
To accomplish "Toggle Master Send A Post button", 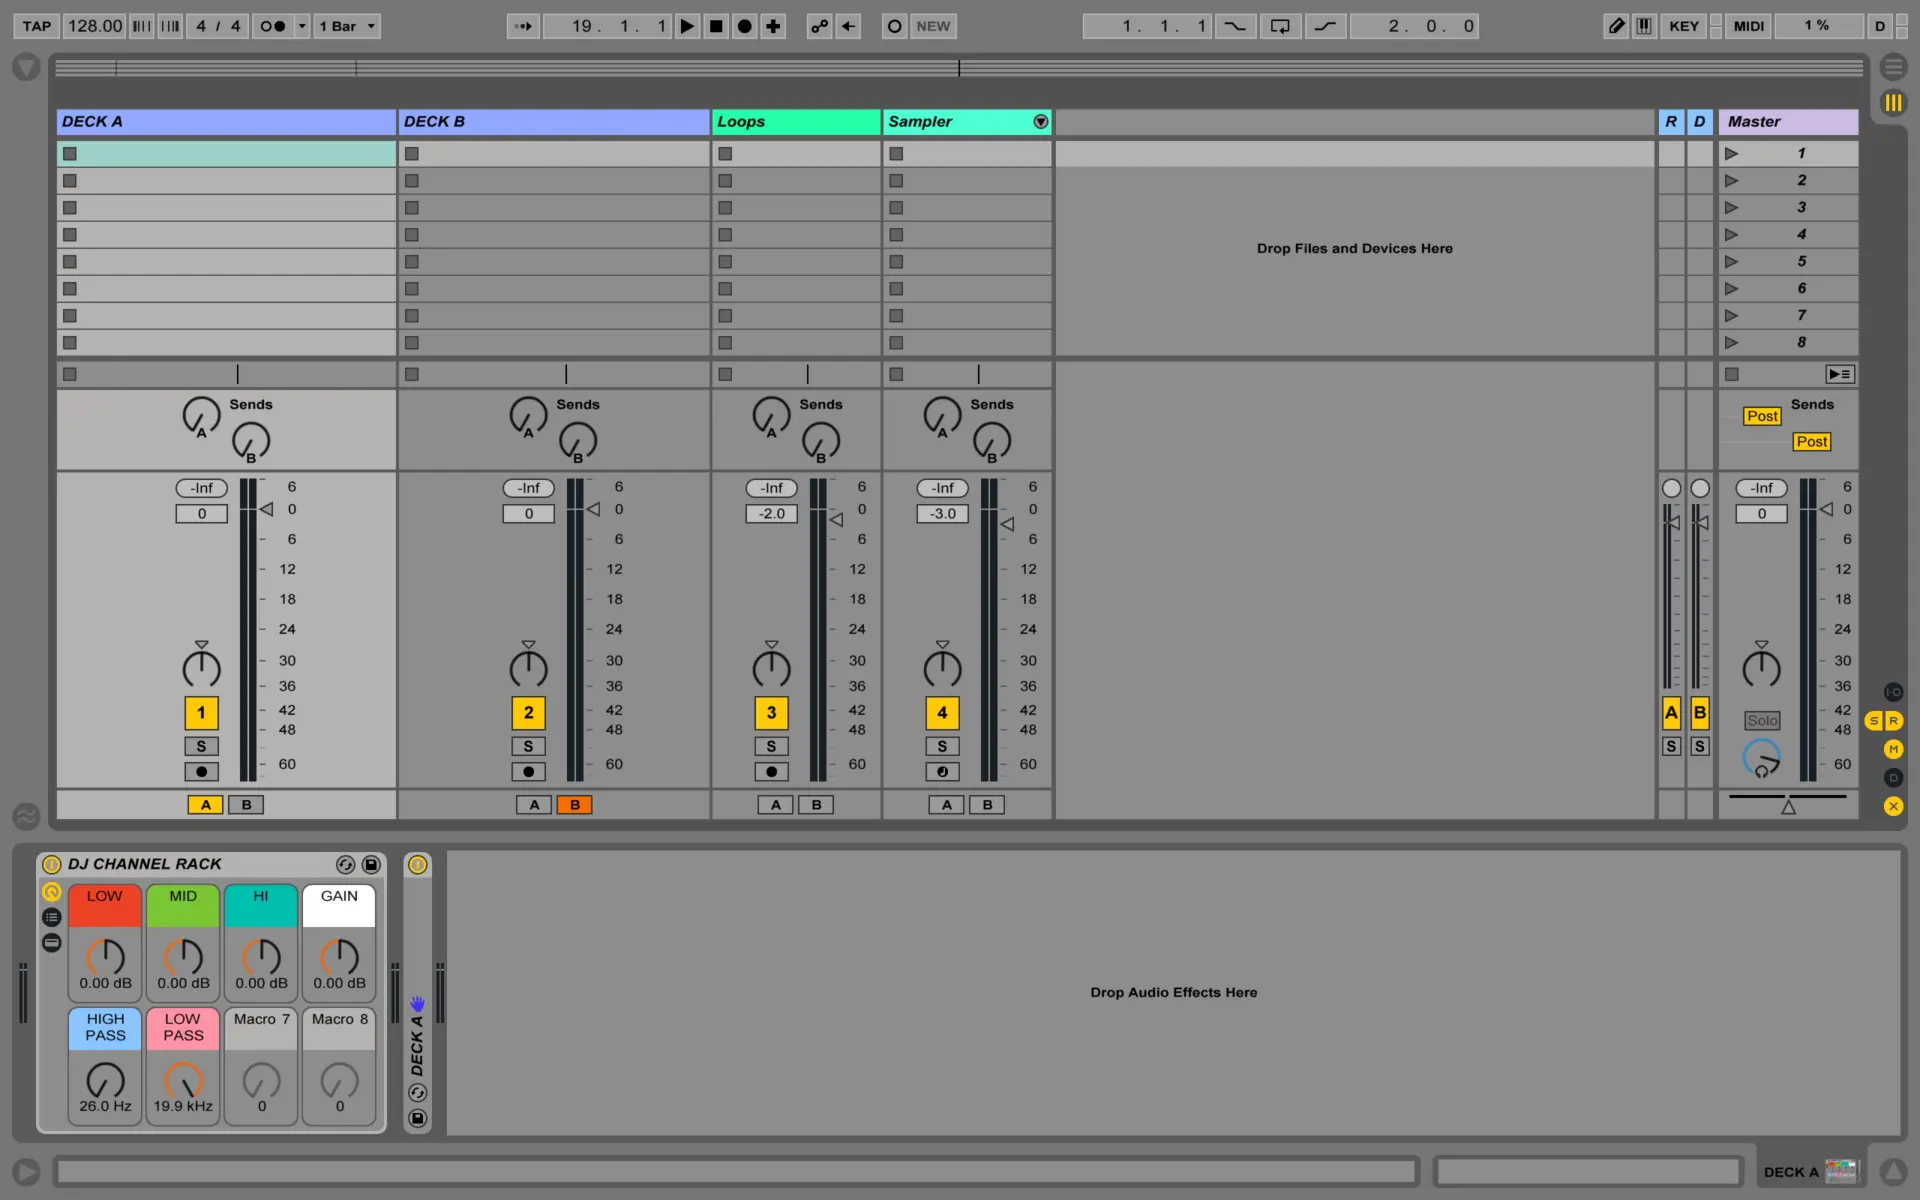I will 1762,416.
